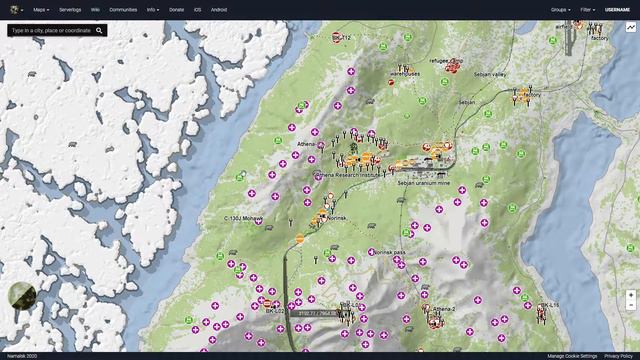Click the orange marker on road south of Norinsk
The height and width of the screenshot is (360, 640).
tap(300, 238)
